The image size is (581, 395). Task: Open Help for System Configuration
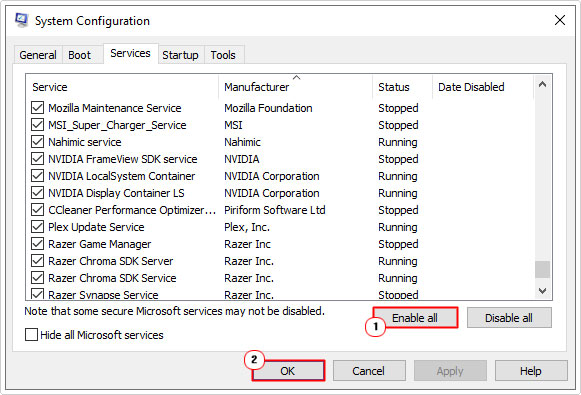click(531, 371)
